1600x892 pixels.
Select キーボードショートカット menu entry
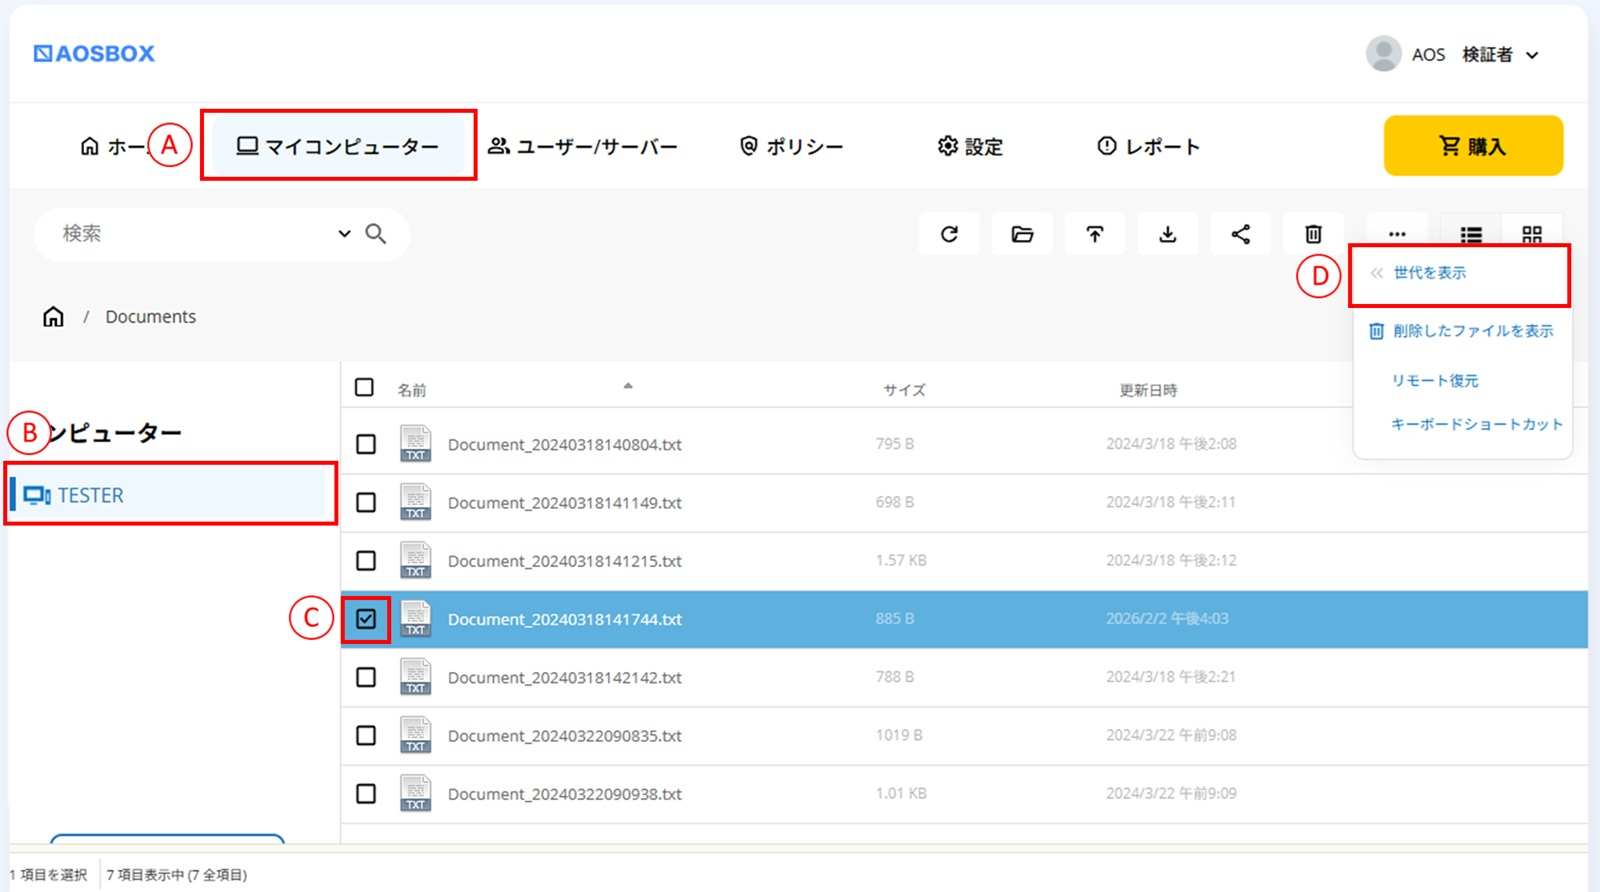(x=1477, y=424)
